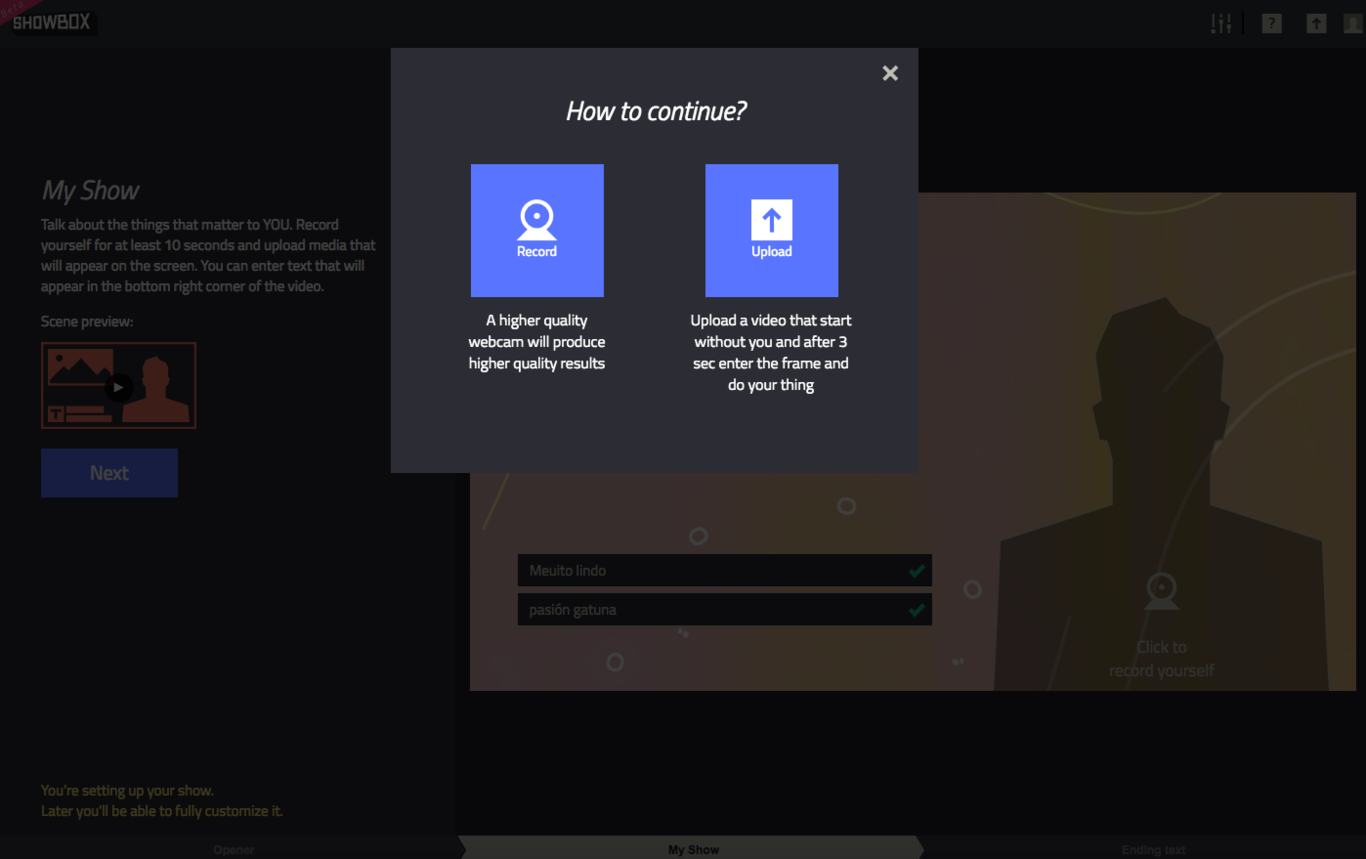Click the upload arrow icon in top toolbar
Image resolution: width=1366 pixels, height=859 pixels.
tap(1316, 22)
